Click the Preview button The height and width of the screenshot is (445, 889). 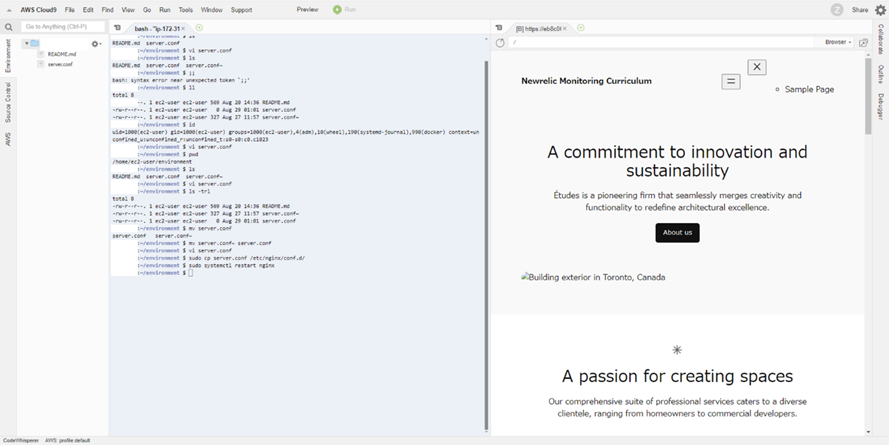click(x=307, y=10)
